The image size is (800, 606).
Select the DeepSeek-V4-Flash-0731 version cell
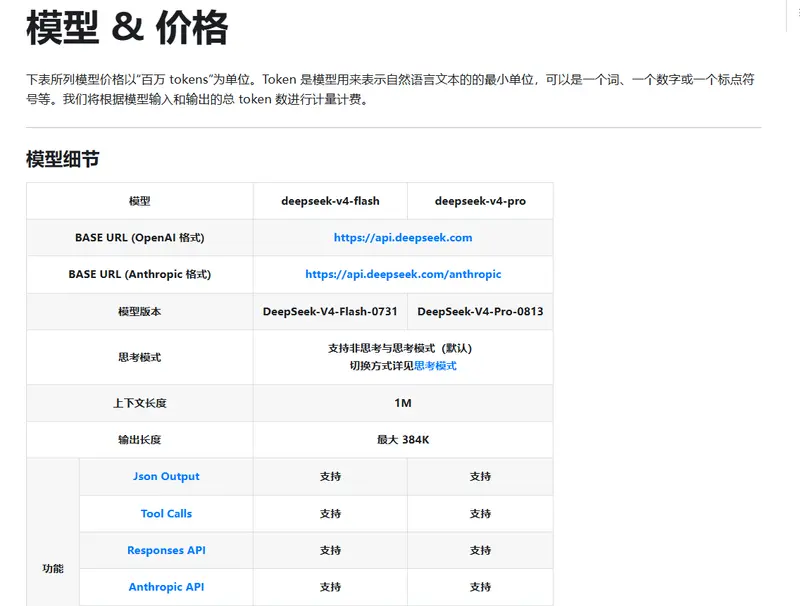(x=330, y=312)
